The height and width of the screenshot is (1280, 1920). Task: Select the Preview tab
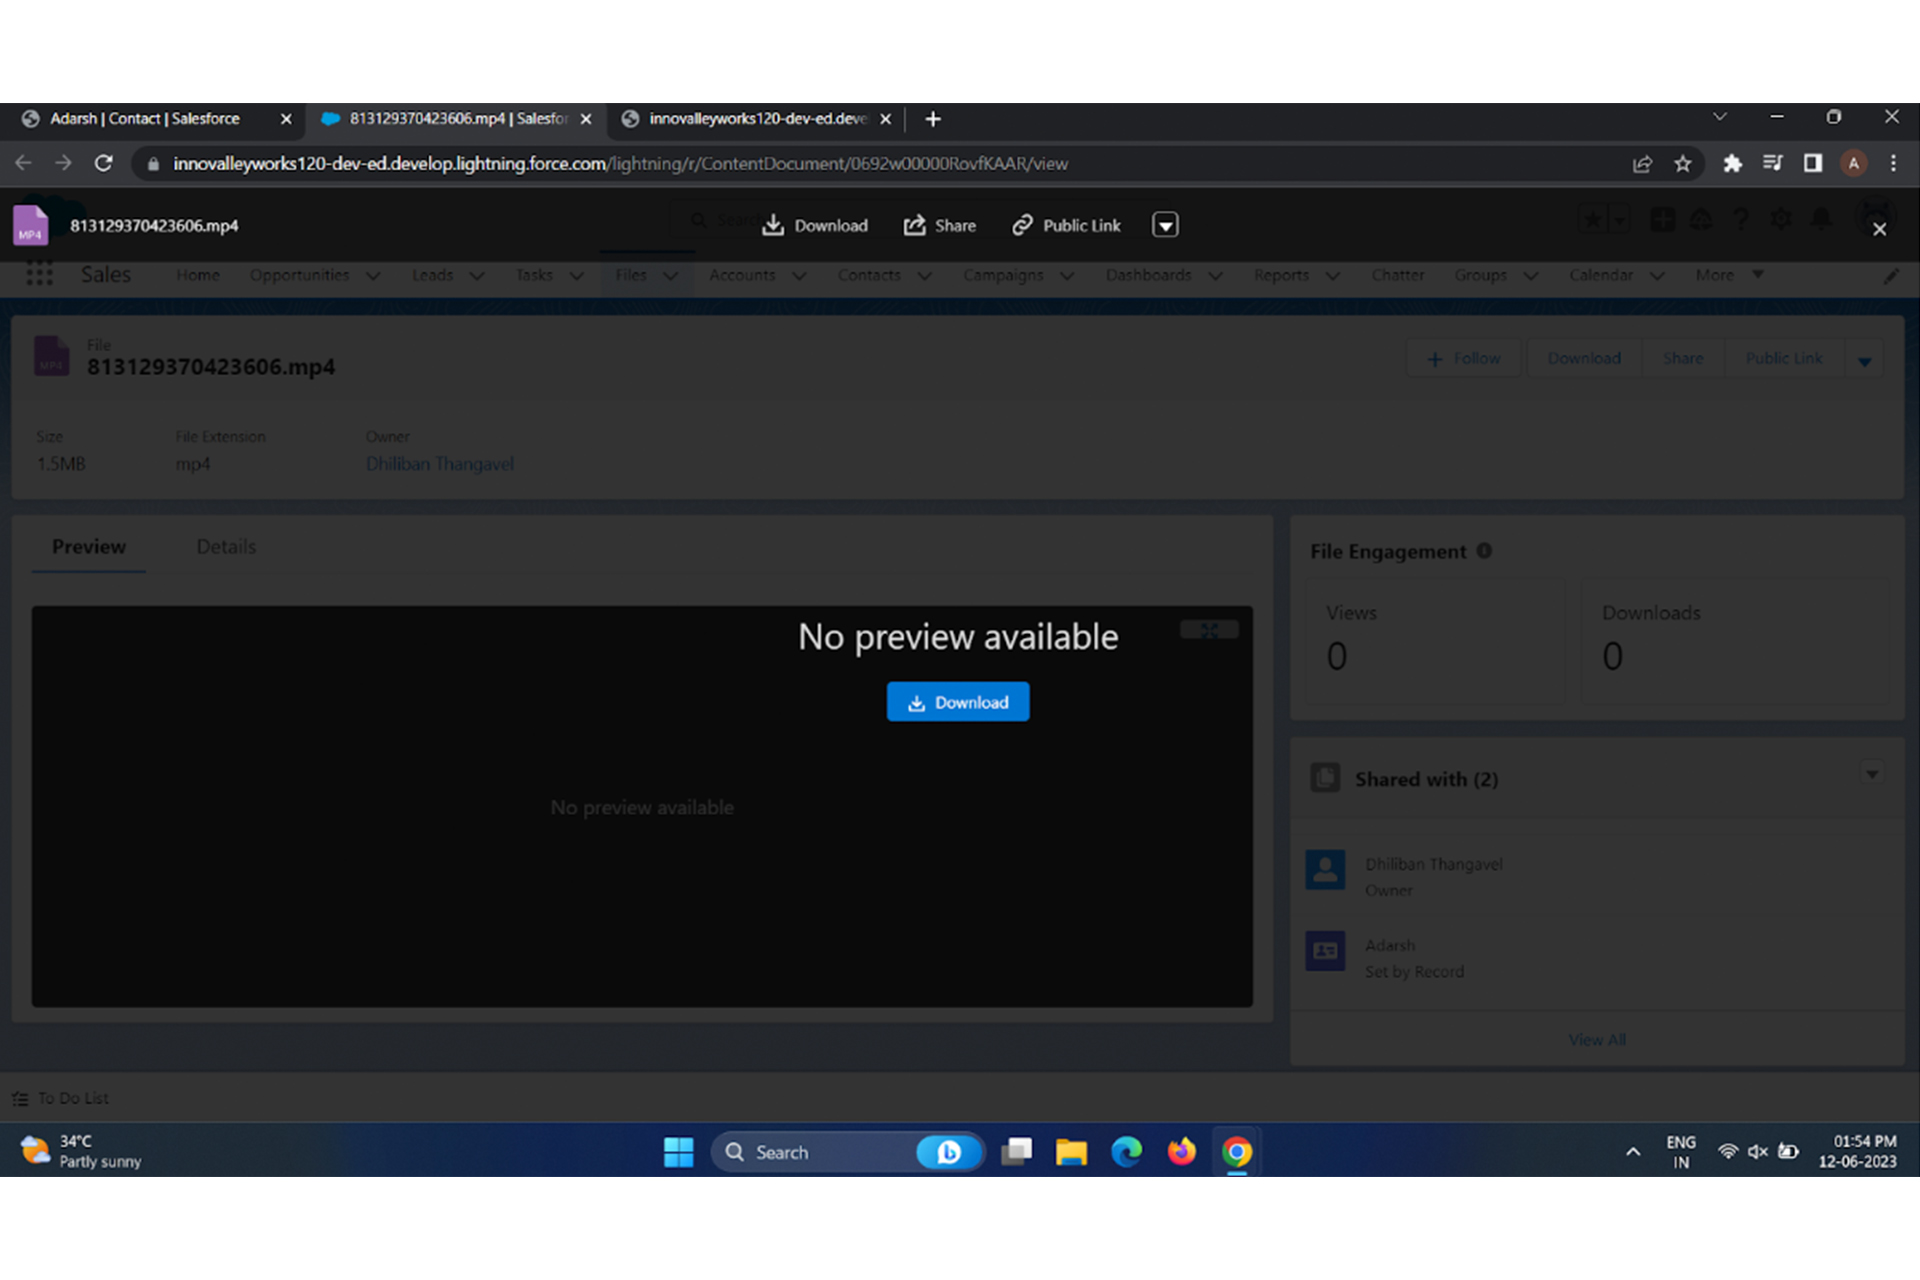tap(89, 547)
